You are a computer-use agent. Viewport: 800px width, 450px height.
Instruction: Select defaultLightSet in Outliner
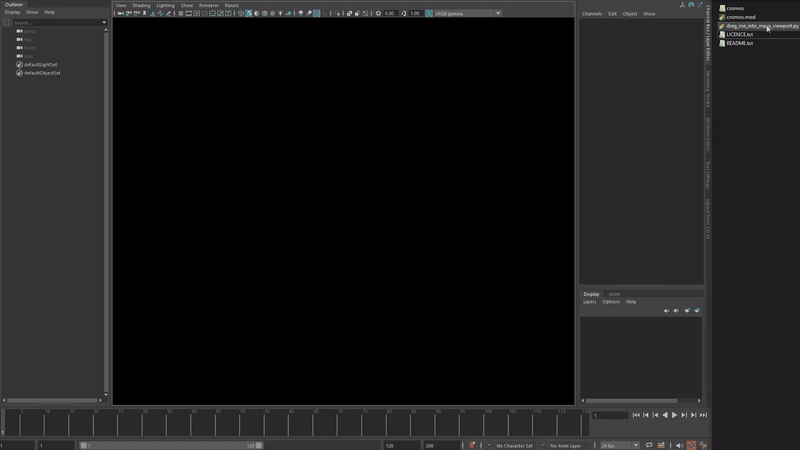tap(40, 65)
